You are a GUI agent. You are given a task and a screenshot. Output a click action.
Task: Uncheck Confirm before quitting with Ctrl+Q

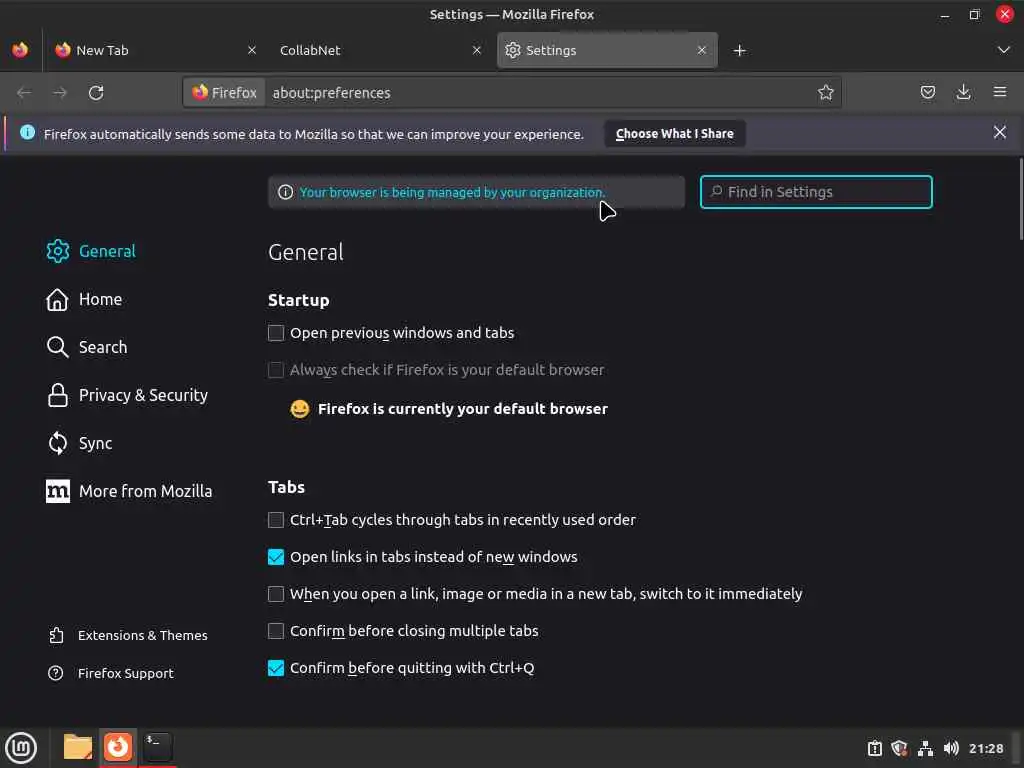click(x=276, y=668)
